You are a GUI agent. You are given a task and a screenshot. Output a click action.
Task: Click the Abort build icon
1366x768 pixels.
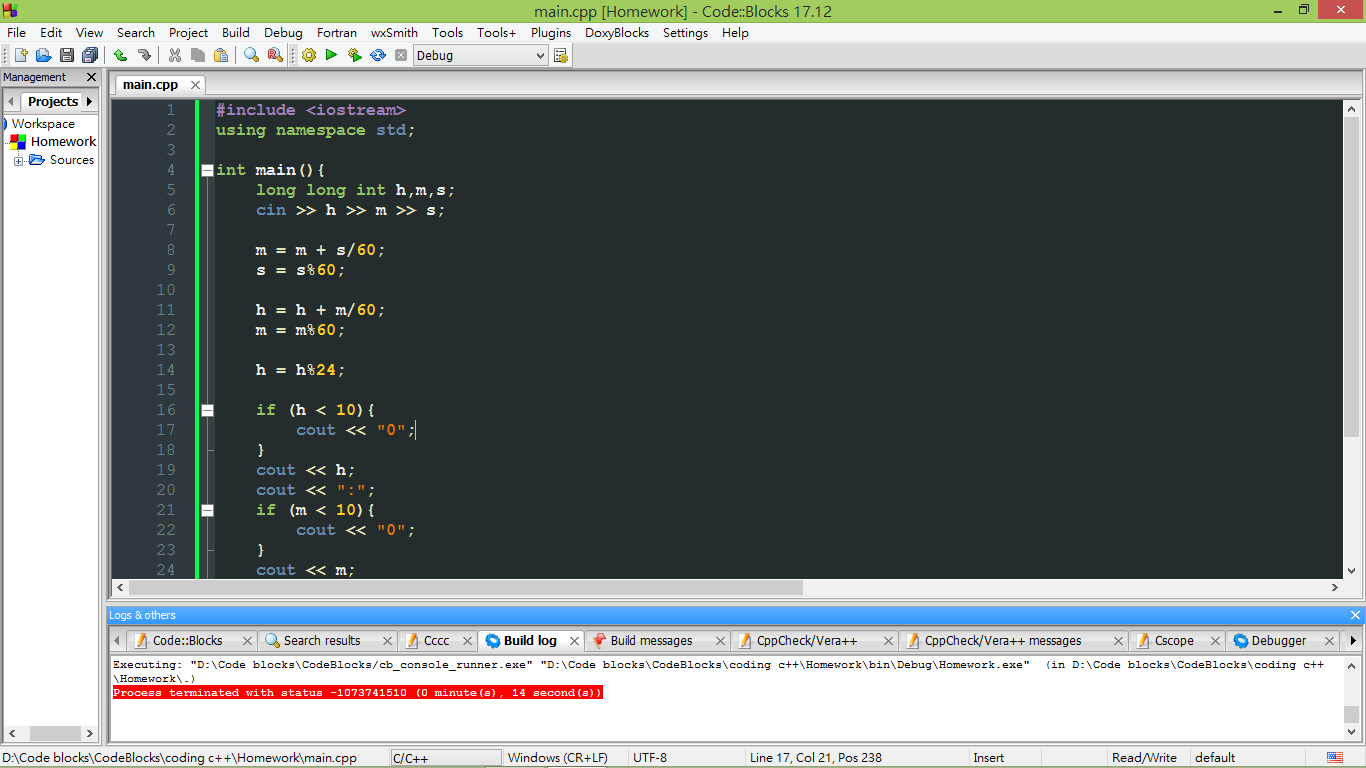tap(401, 55)
